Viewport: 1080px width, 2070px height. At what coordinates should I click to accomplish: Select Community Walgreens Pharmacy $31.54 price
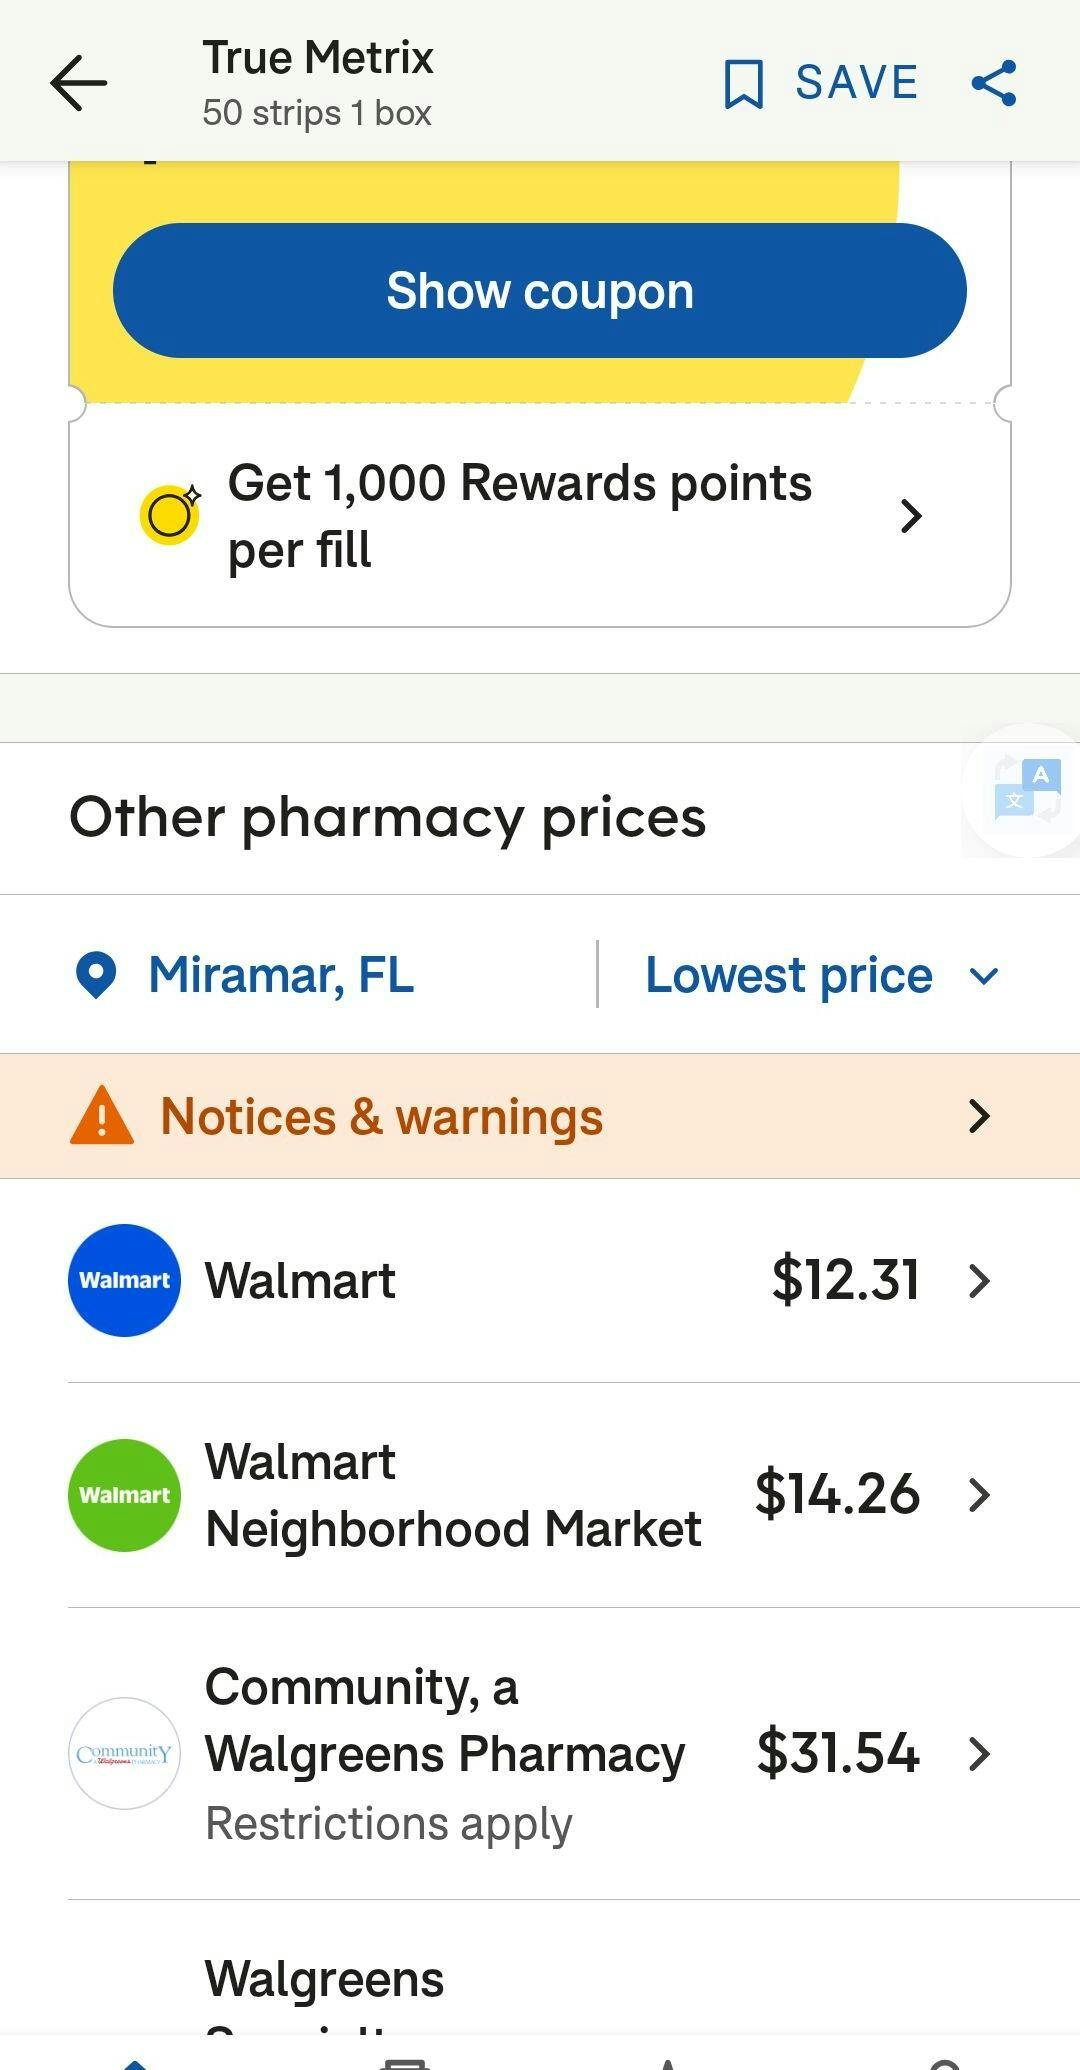[x=837, y=1753]
